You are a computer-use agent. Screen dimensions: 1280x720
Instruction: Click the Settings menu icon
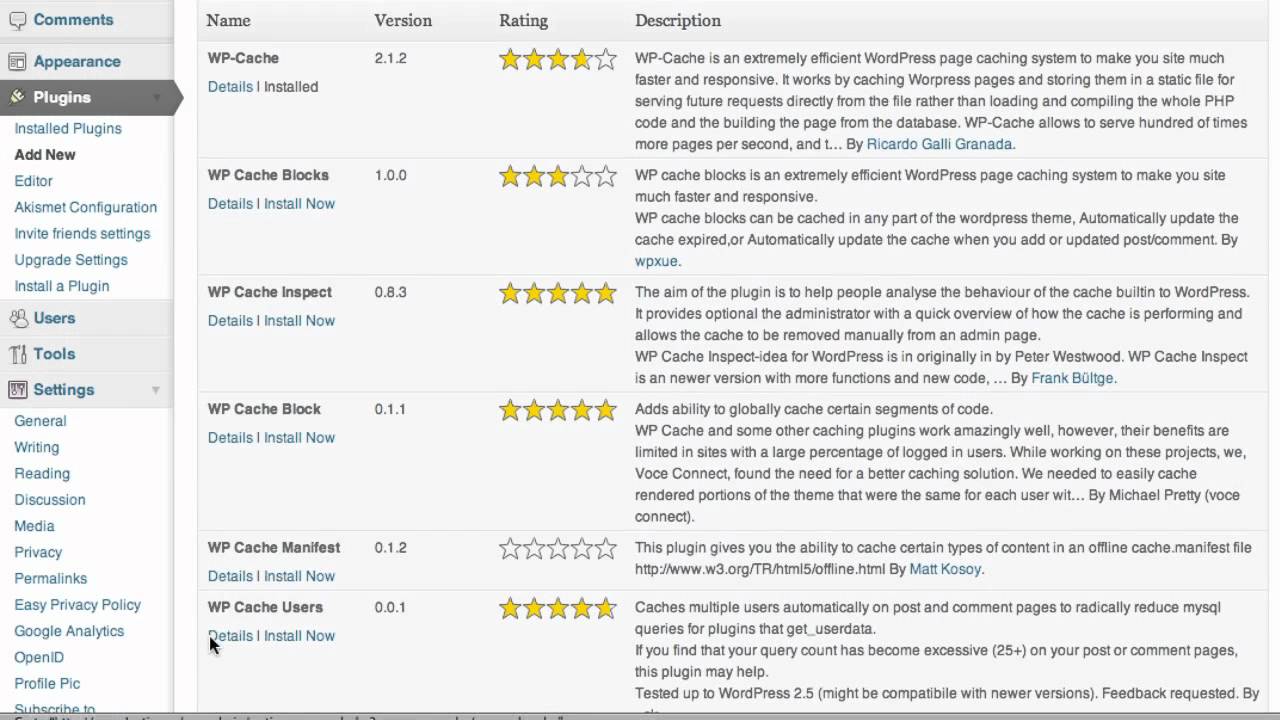click(17, 390)
